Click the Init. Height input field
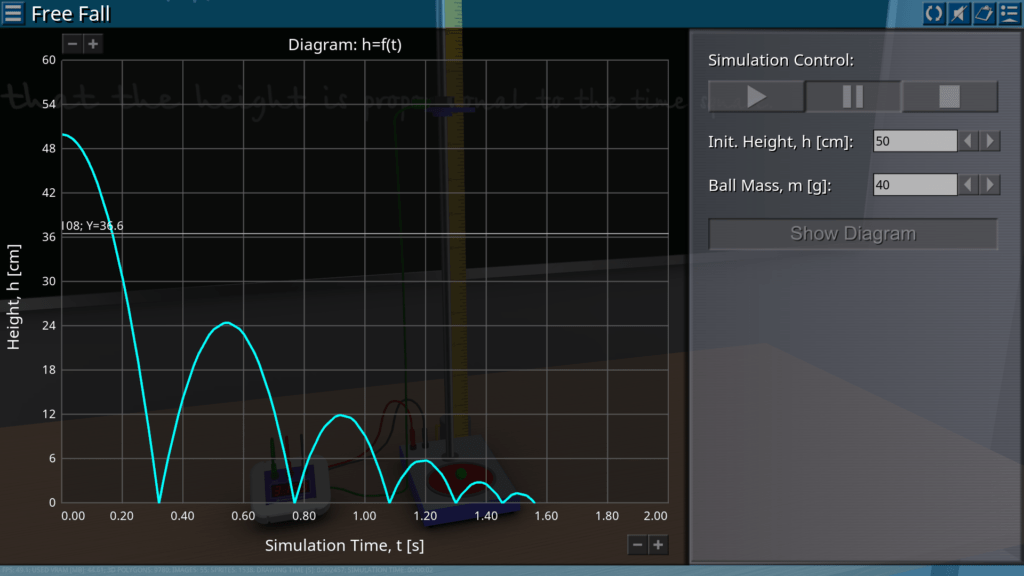This screenshot has height=576, width=1024. (x=914, y=141)
